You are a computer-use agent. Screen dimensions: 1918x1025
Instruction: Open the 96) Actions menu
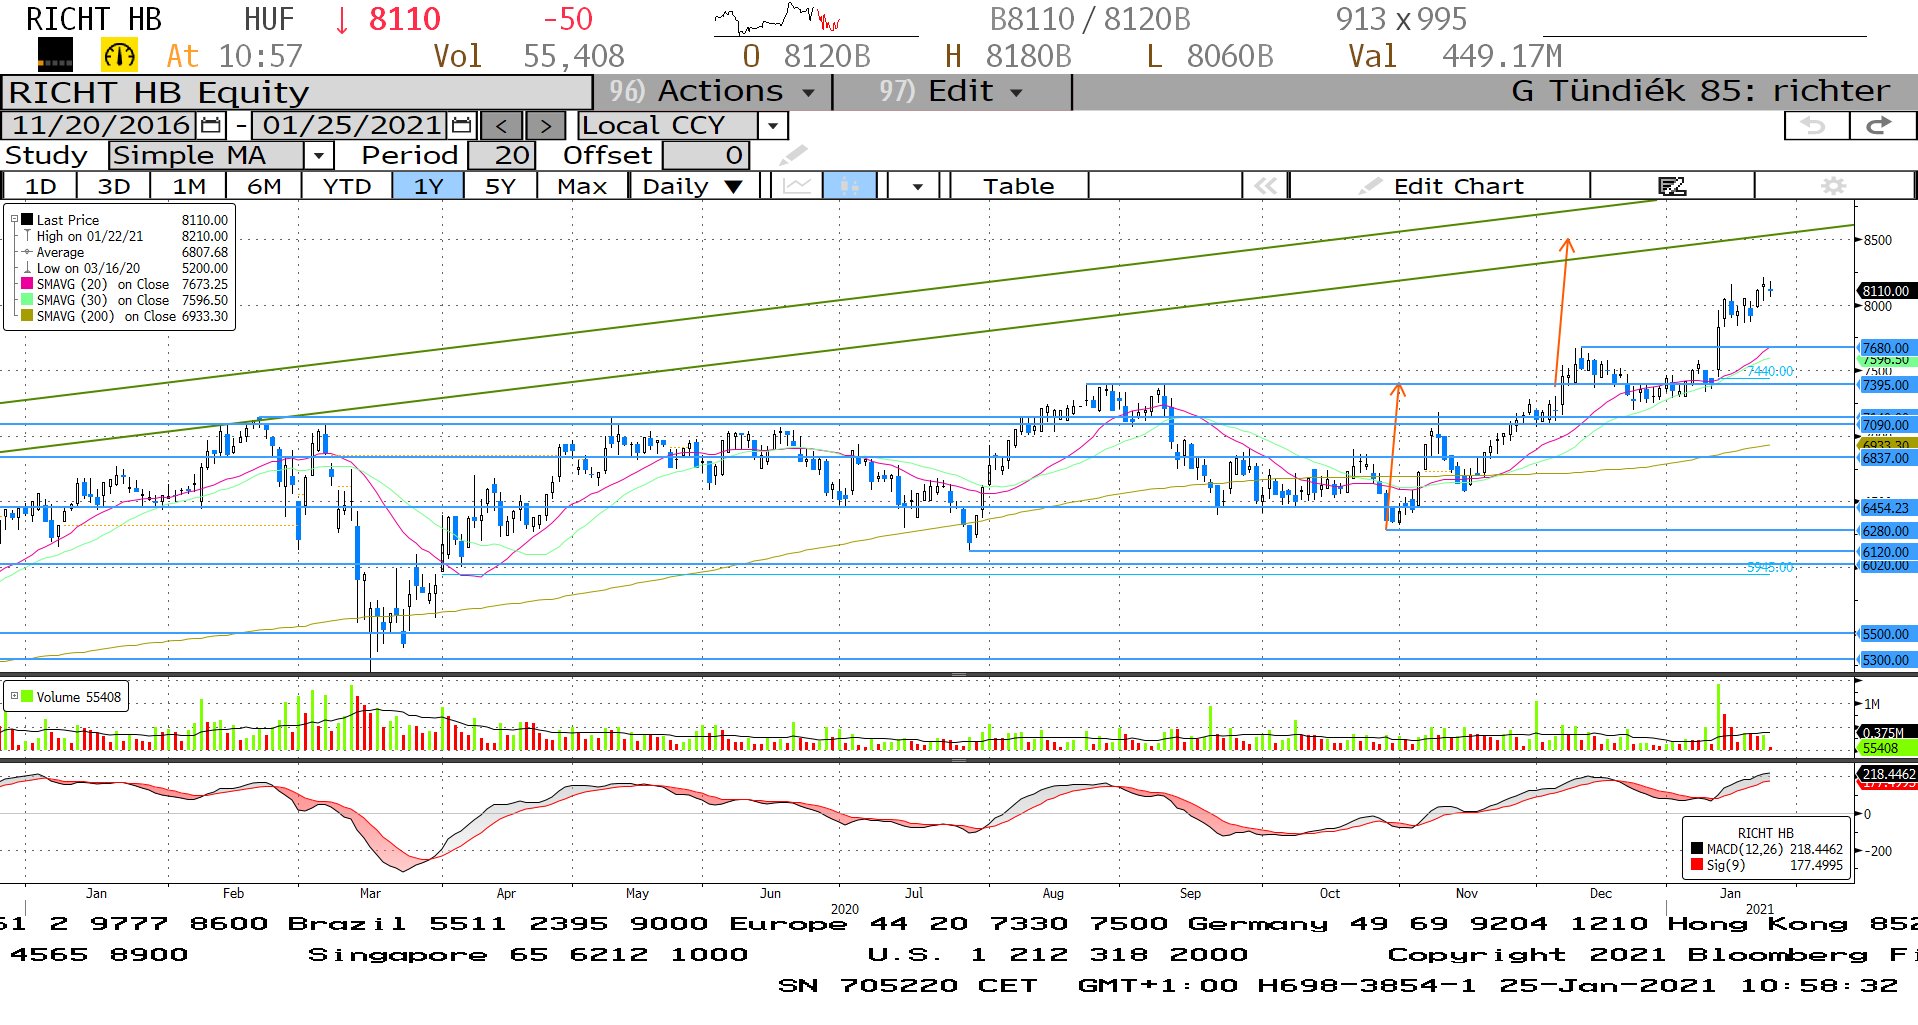pyautogui.click(x=711, y=91)
